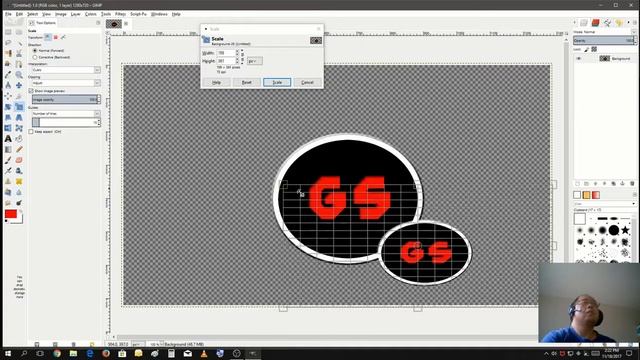Select the Paintbrush tool
Viewport: 640px width, 360px height.
coord(8,160)
